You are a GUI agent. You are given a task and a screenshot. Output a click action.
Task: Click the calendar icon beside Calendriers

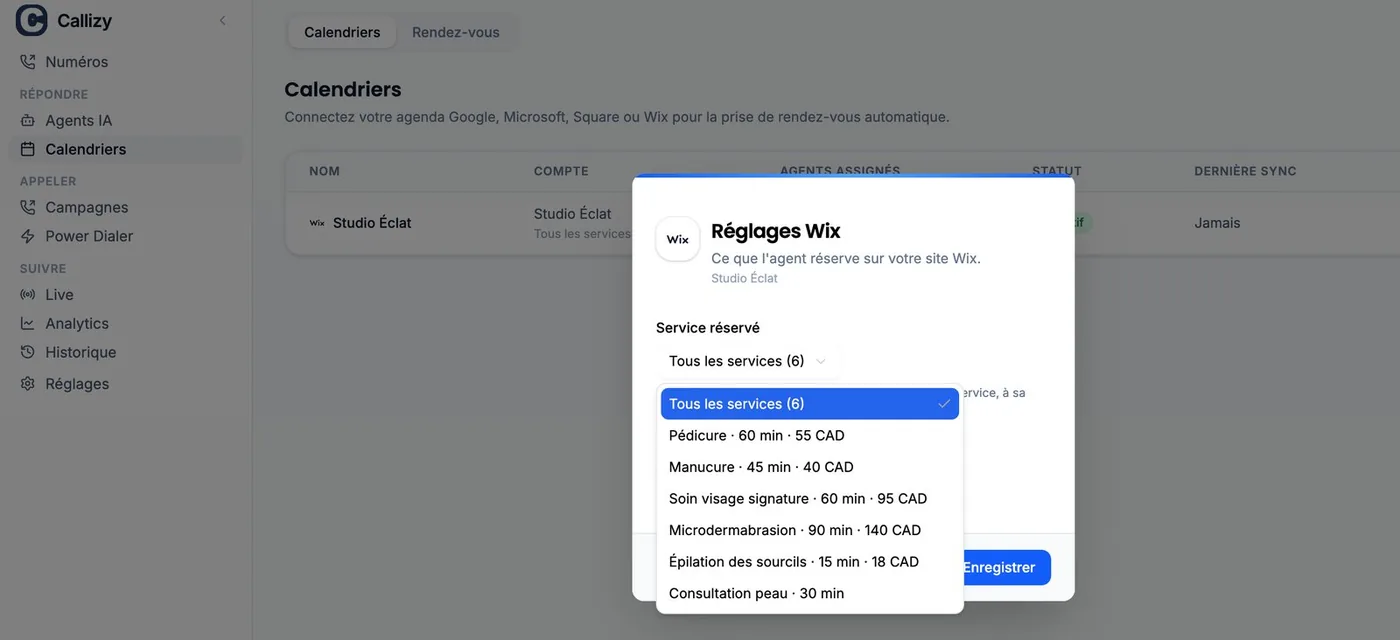(28, 149)
